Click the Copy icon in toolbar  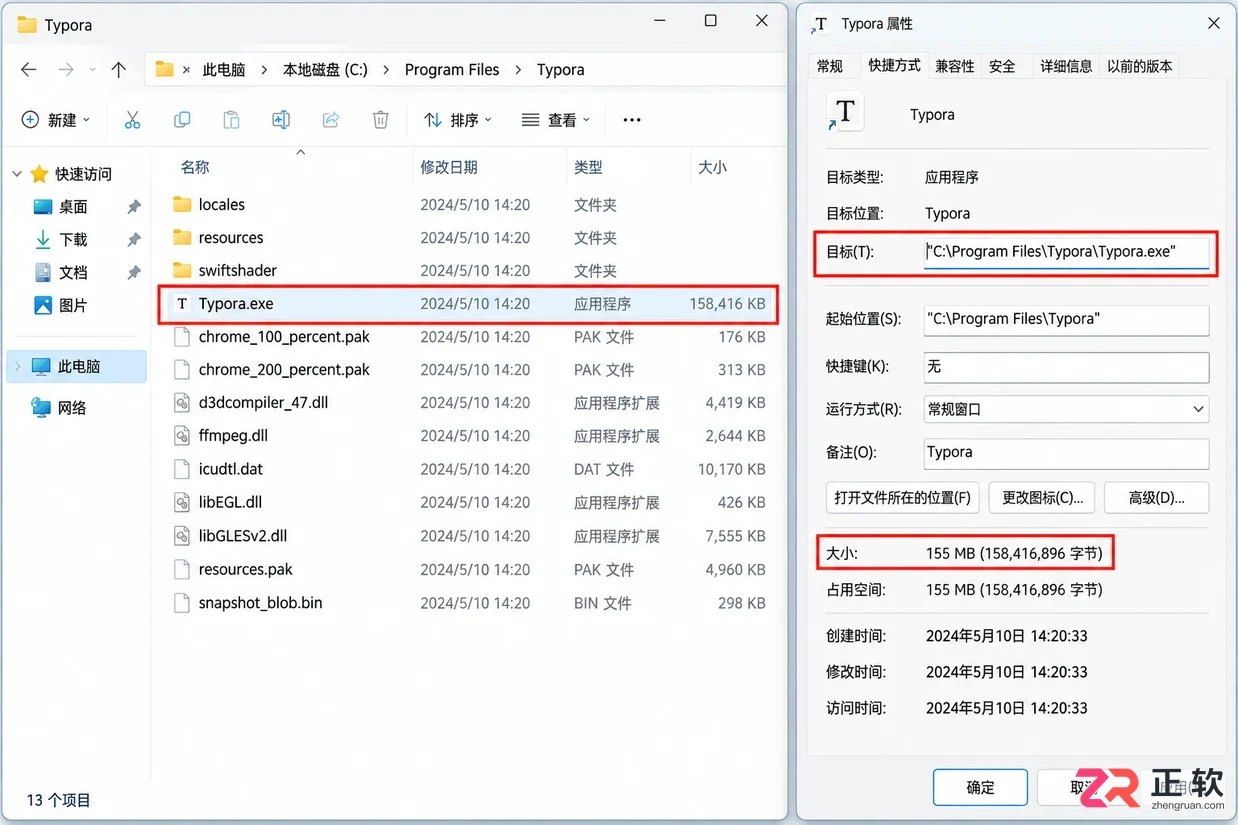coord(182,120)
